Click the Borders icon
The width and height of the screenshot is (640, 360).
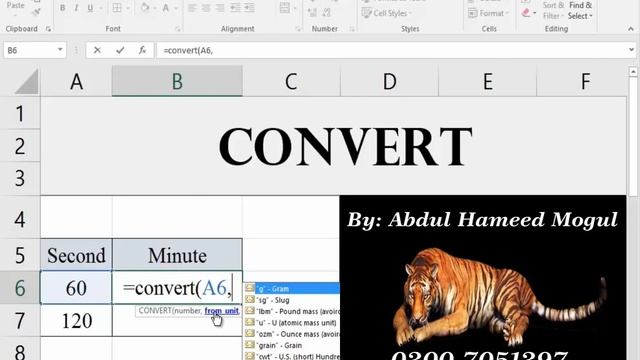tap(117, 8)
